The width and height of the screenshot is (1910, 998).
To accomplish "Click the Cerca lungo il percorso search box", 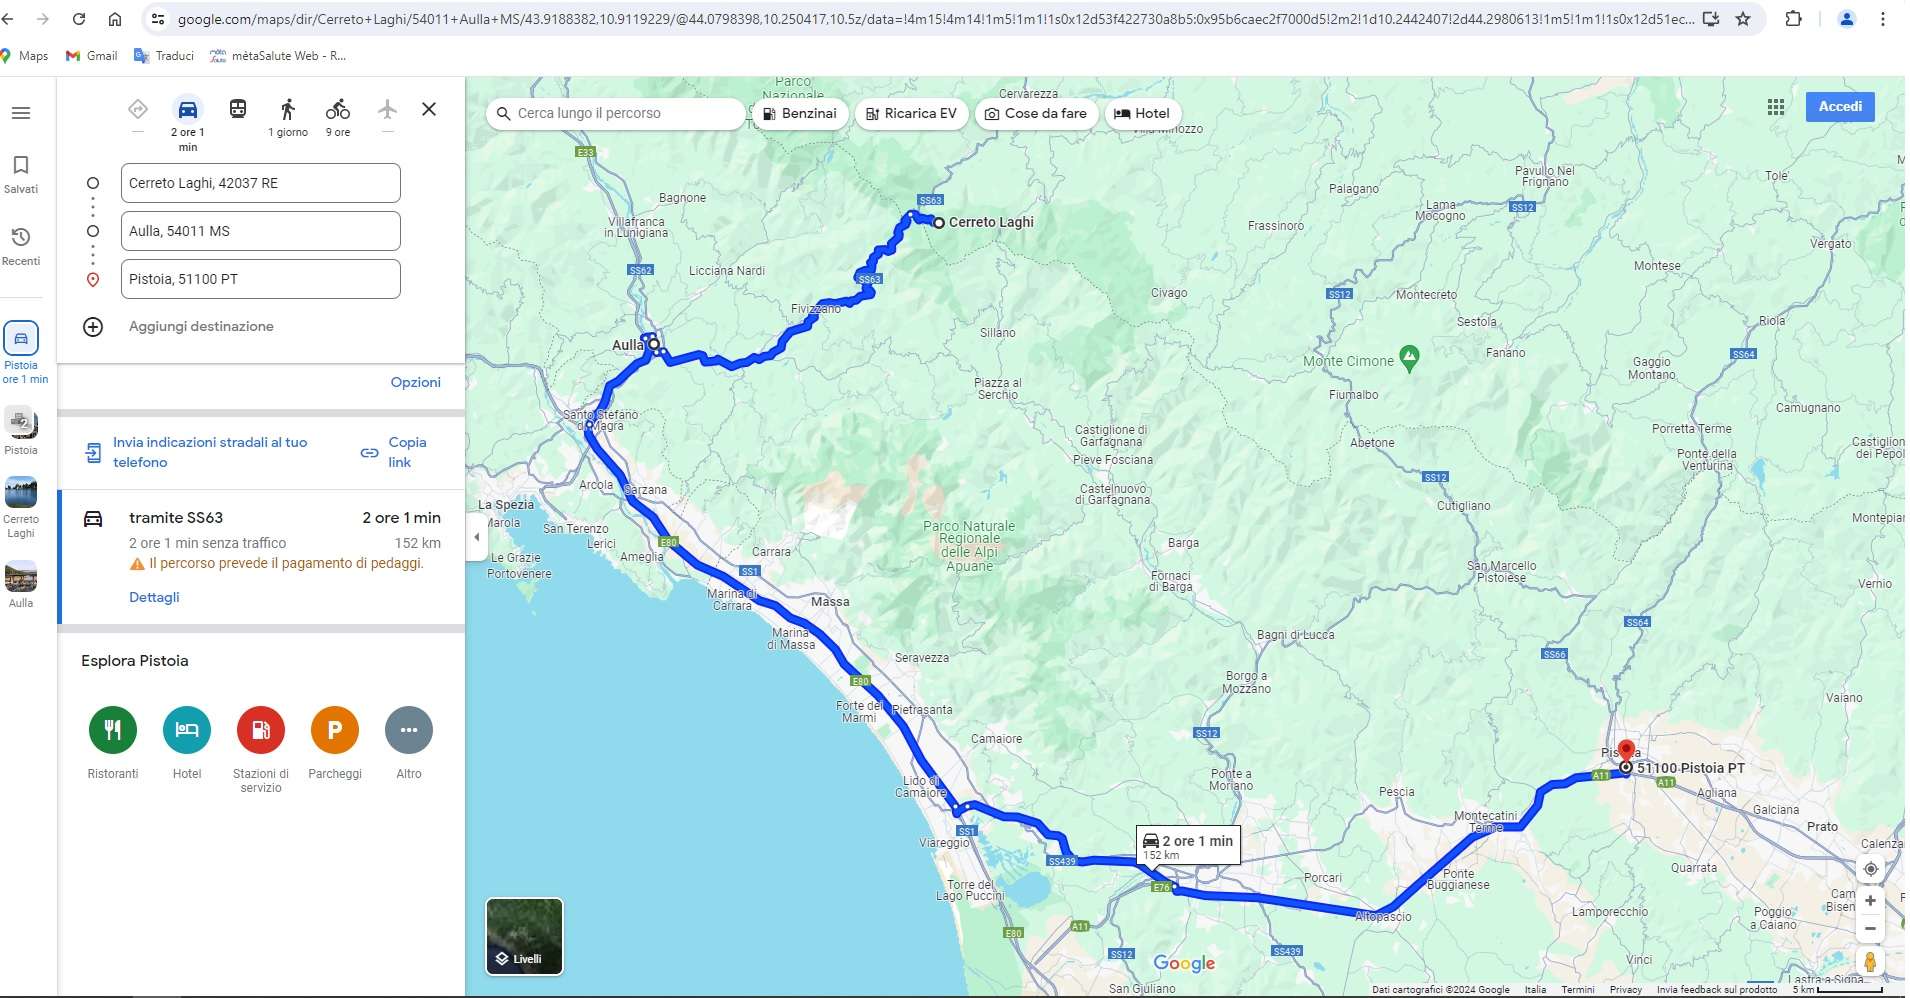I will tap(616, 113).
